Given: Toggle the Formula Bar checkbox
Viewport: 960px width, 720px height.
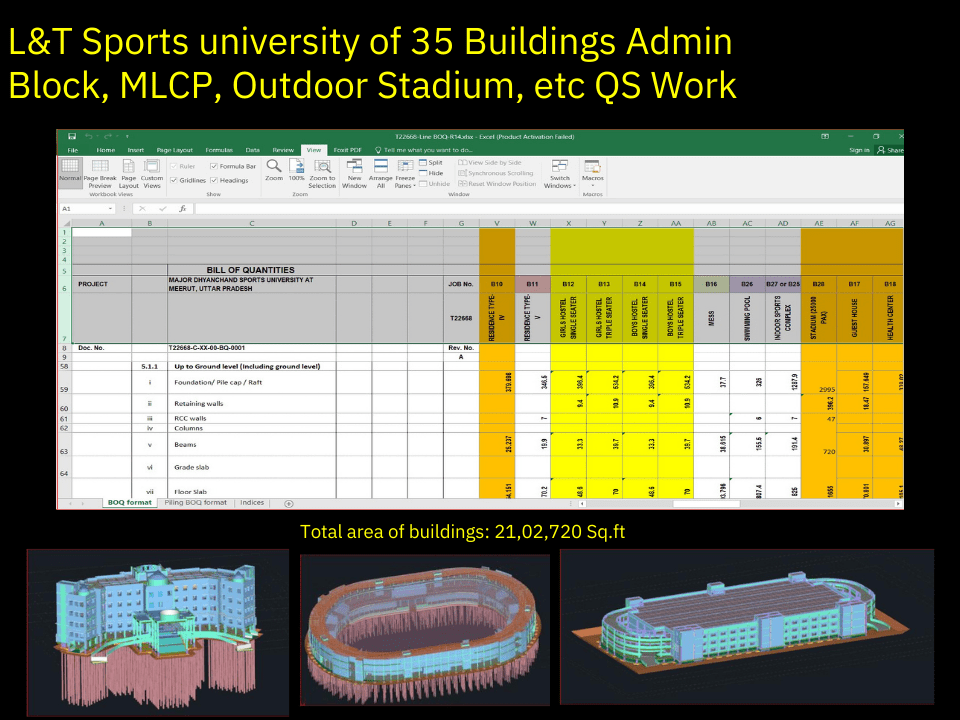Looking at the screenshot, I should pyautogui.click(x=214, y=167).
